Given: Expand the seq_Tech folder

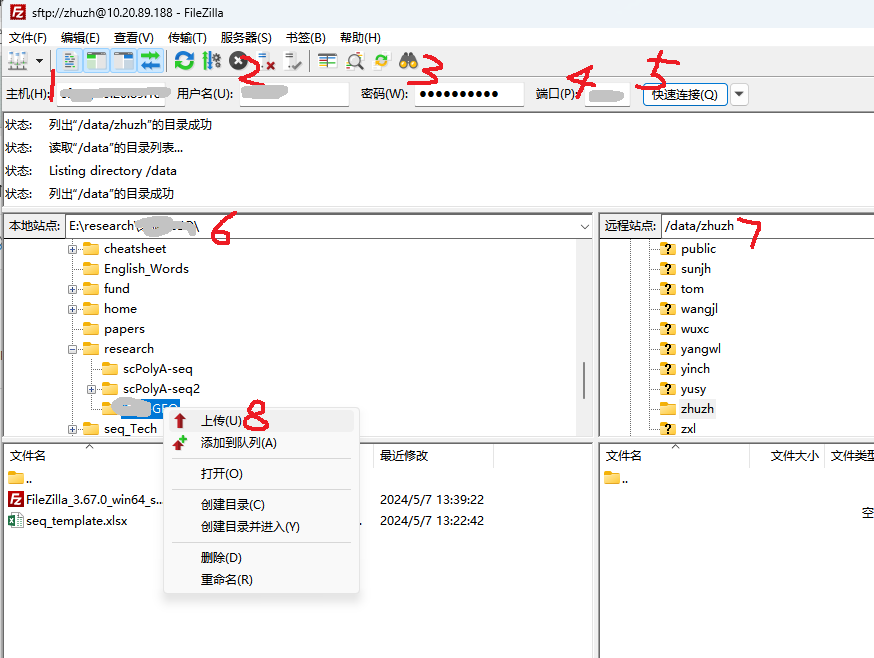Looking at the screenshot, I should coord(72,429).
